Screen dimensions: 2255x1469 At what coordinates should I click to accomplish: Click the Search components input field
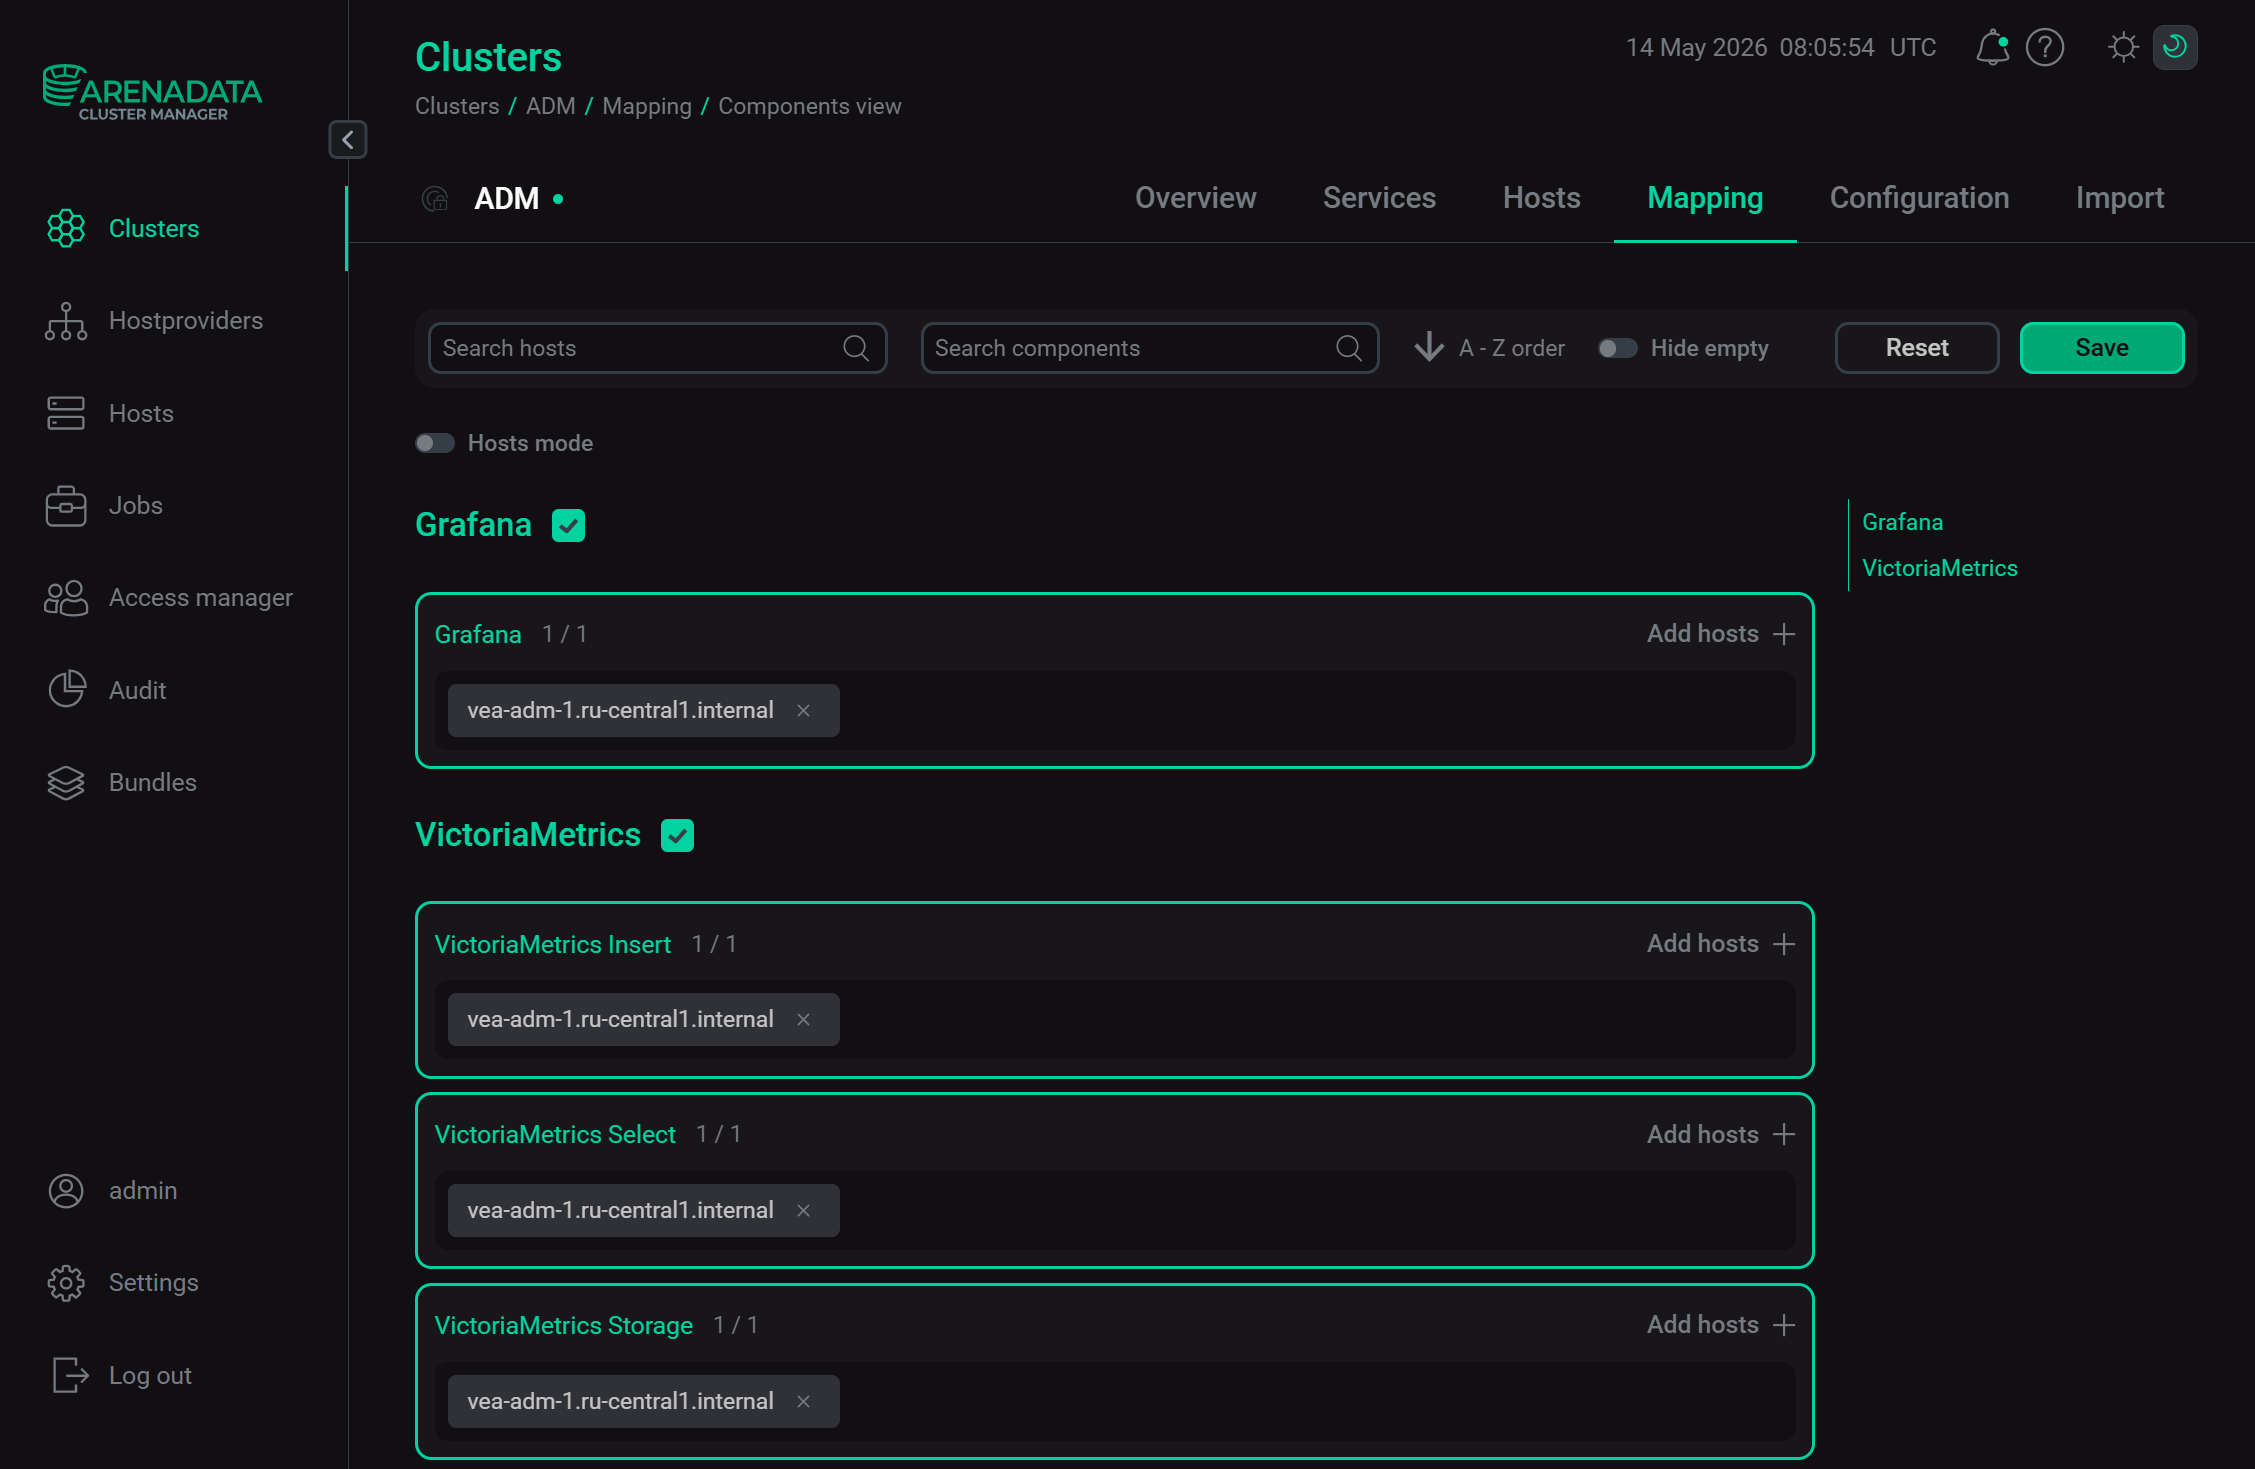point(1150,348)
